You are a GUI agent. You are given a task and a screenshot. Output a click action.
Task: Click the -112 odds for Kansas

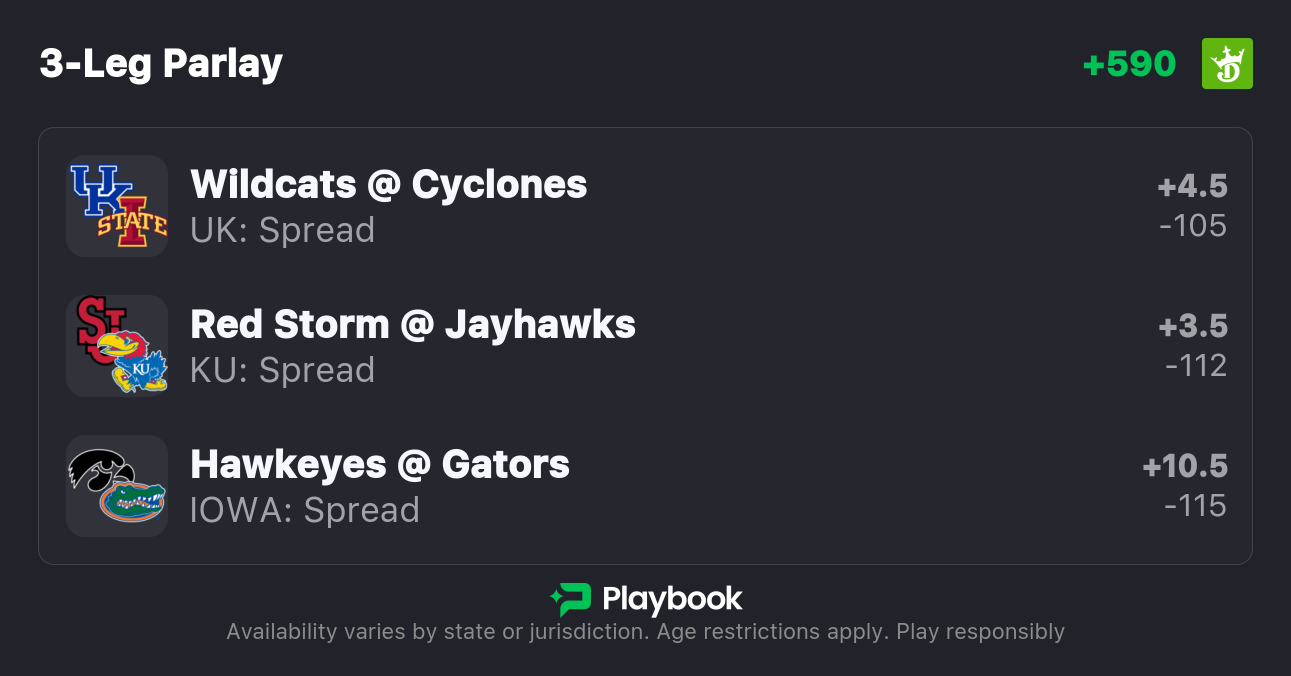[1196, 366]
